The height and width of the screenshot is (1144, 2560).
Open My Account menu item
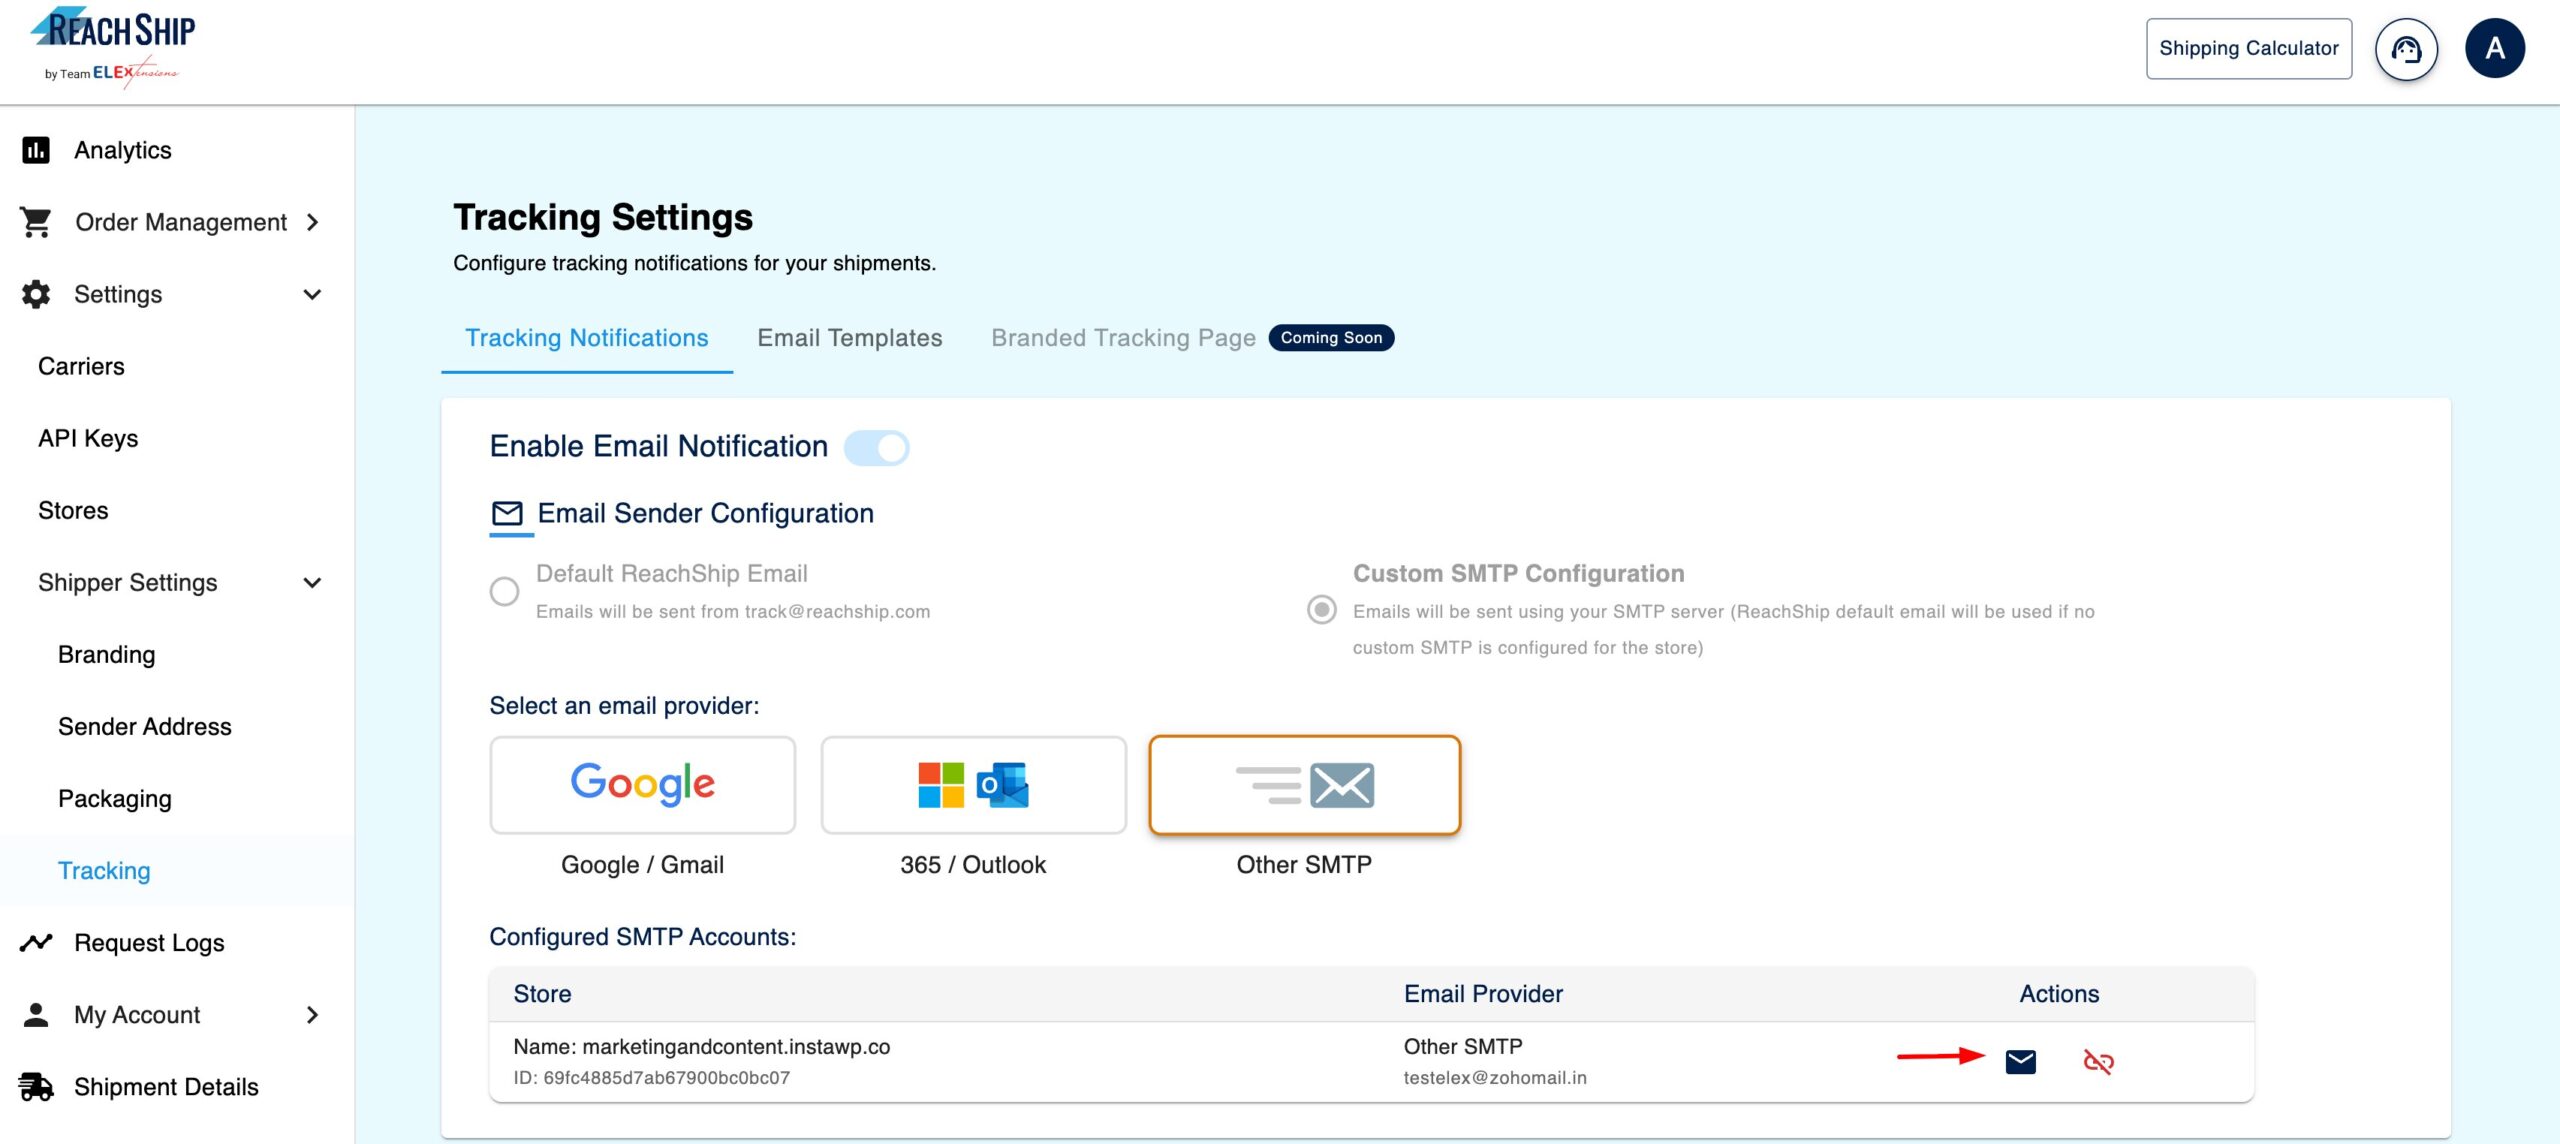tap(137, 1014)
